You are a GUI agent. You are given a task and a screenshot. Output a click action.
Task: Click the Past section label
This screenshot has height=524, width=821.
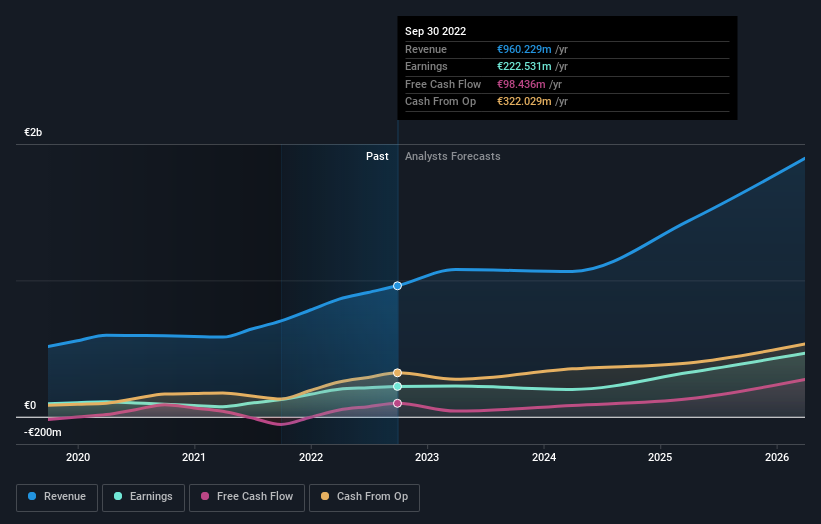pos(377,156)
